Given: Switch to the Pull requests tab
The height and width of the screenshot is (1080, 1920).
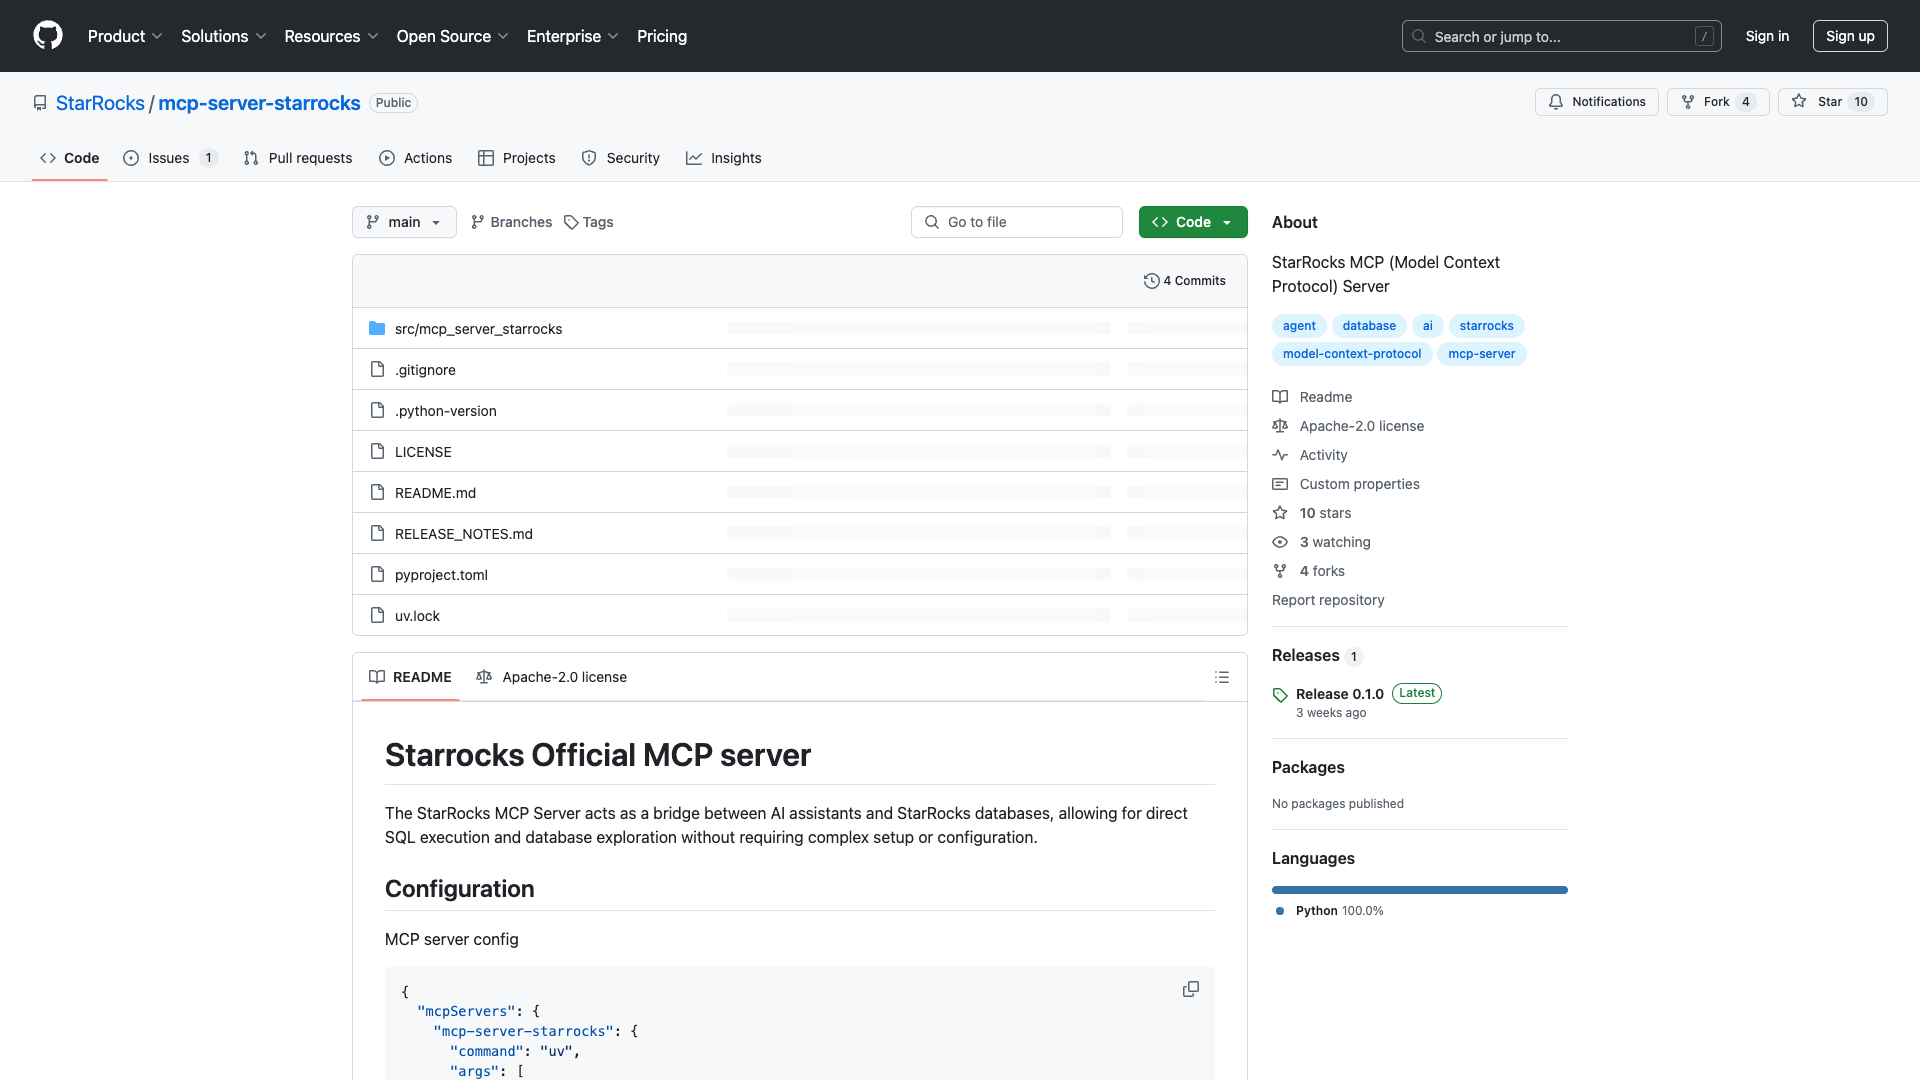Looking at the screenshot, I should pyautogui.click(x=297, y=158).
